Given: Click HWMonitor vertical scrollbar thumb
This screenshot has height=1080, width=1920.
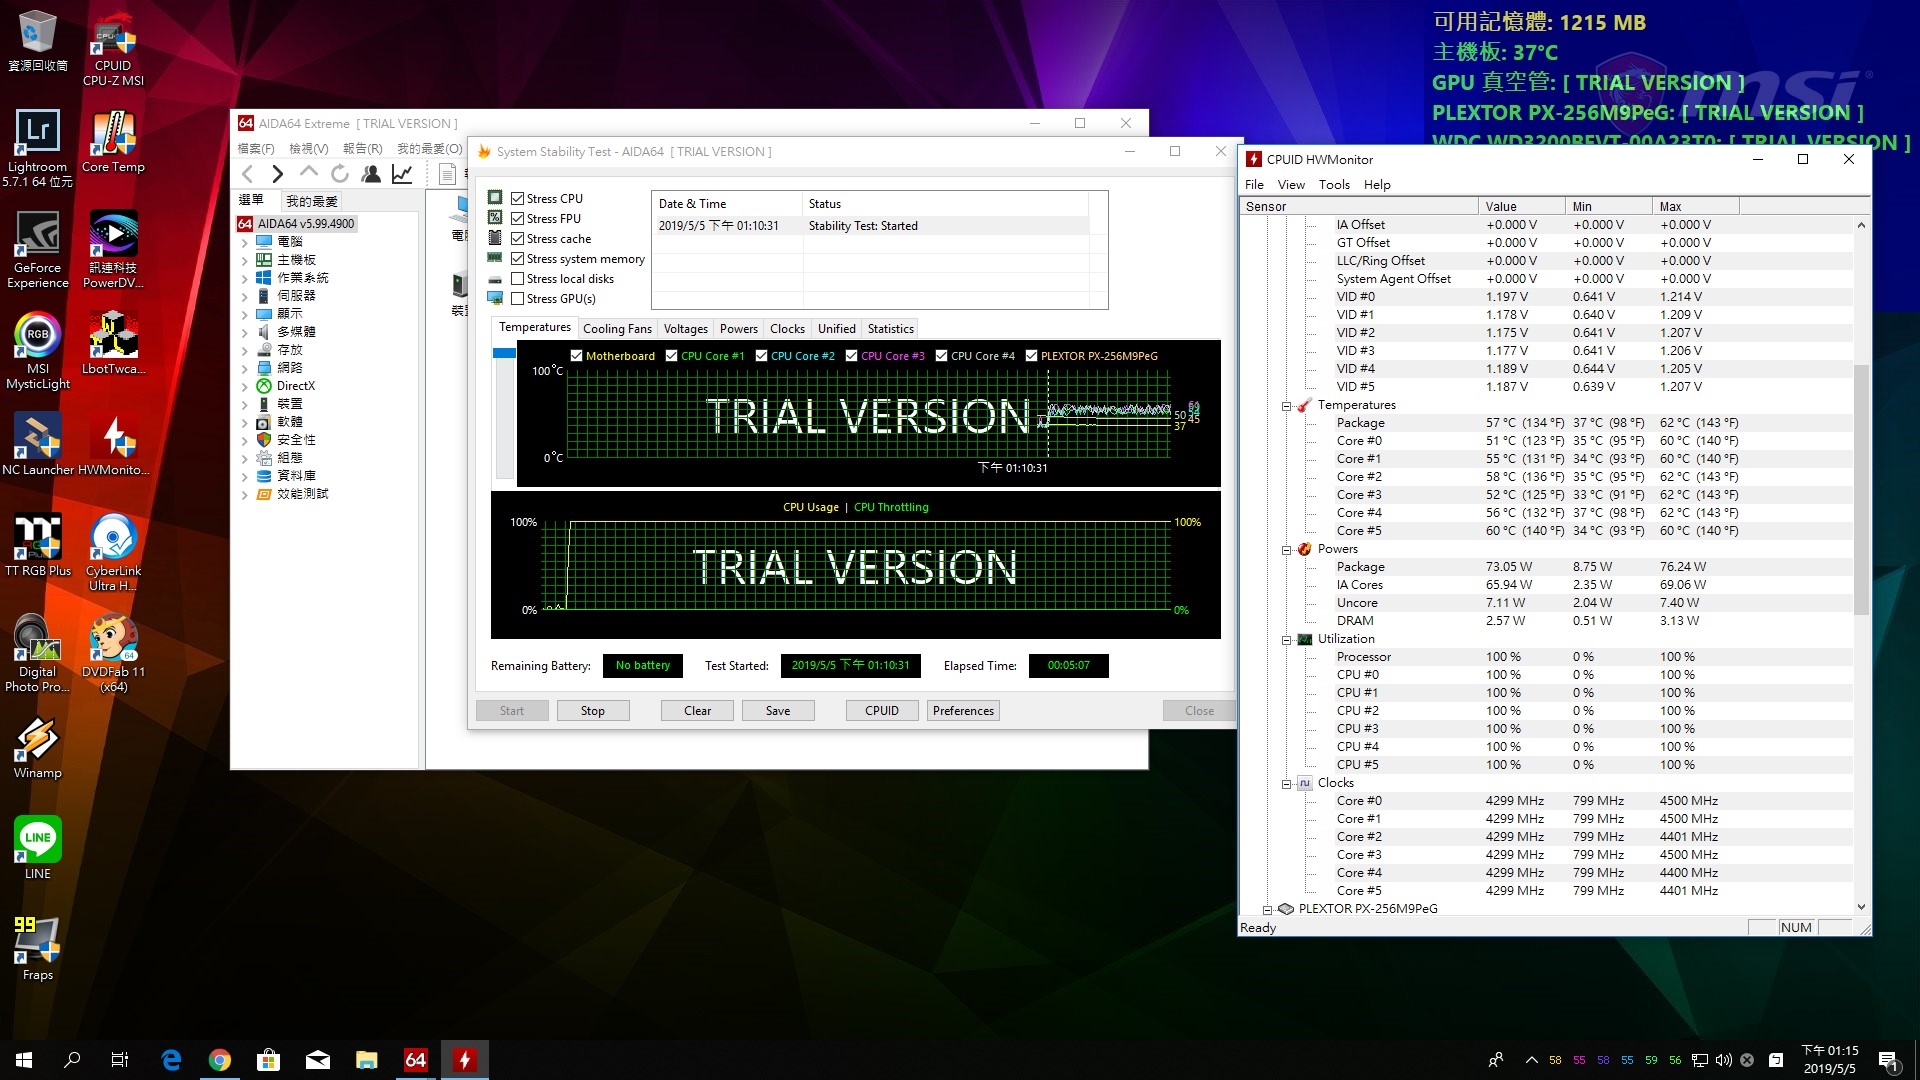Looking at the screenshot, I should point(1861,490).
